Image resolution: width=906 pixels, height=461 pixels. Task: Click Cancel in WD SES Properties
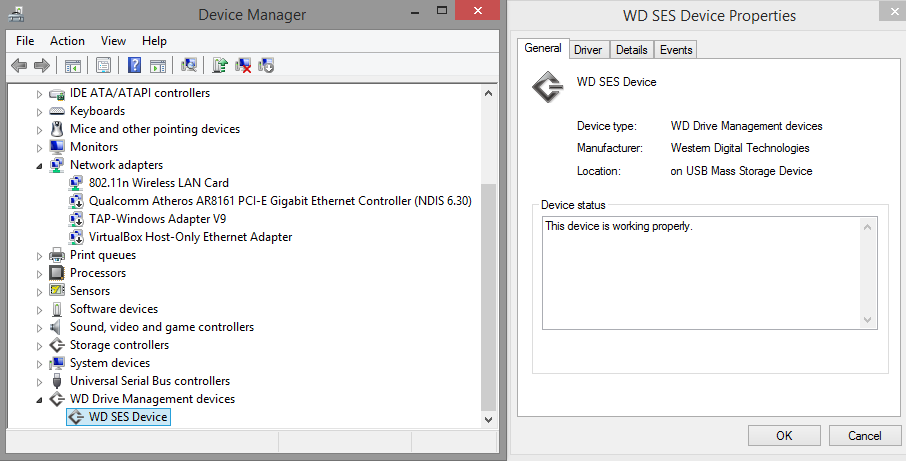click(x=865, y=436)
